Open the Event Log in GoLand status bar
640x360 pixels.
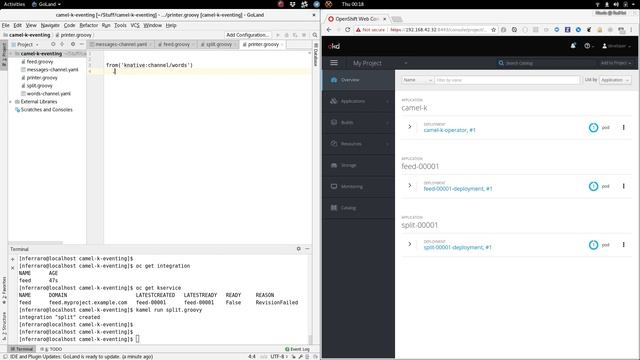tap(297, 349)
